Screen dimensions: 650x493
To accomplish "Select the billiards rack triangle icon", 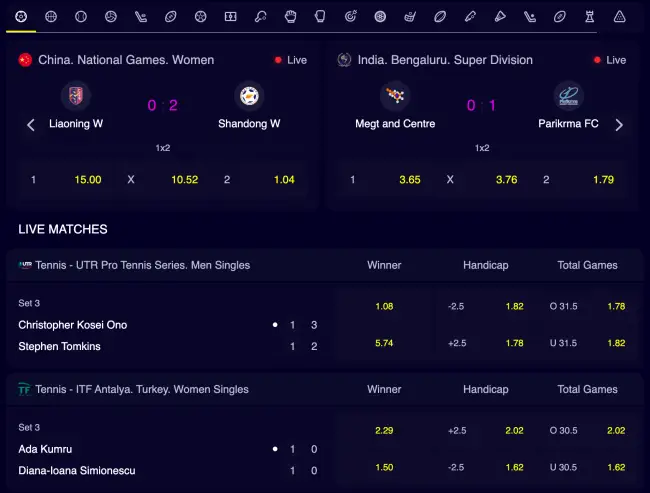I will 620,17.
